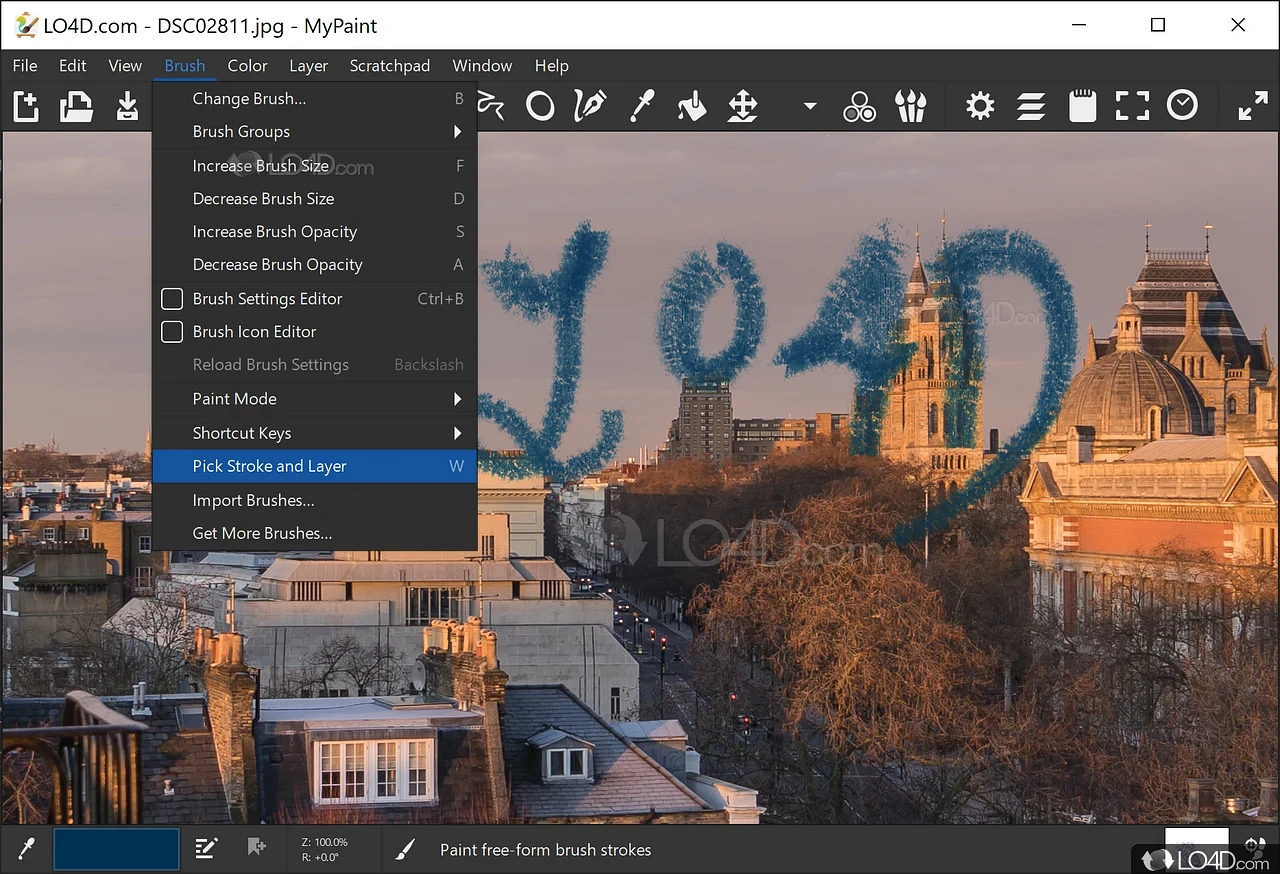Click the dark blue current color swatch
This screenshot has width=1280, height=874.
[116, 849]
